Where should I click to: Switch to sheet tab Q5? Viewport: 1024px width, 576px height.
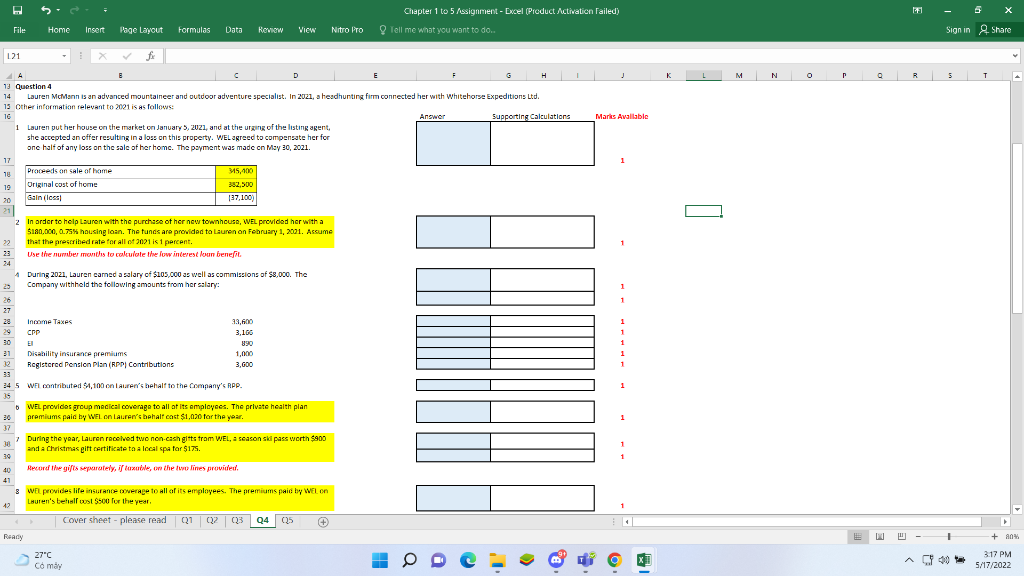287,520
